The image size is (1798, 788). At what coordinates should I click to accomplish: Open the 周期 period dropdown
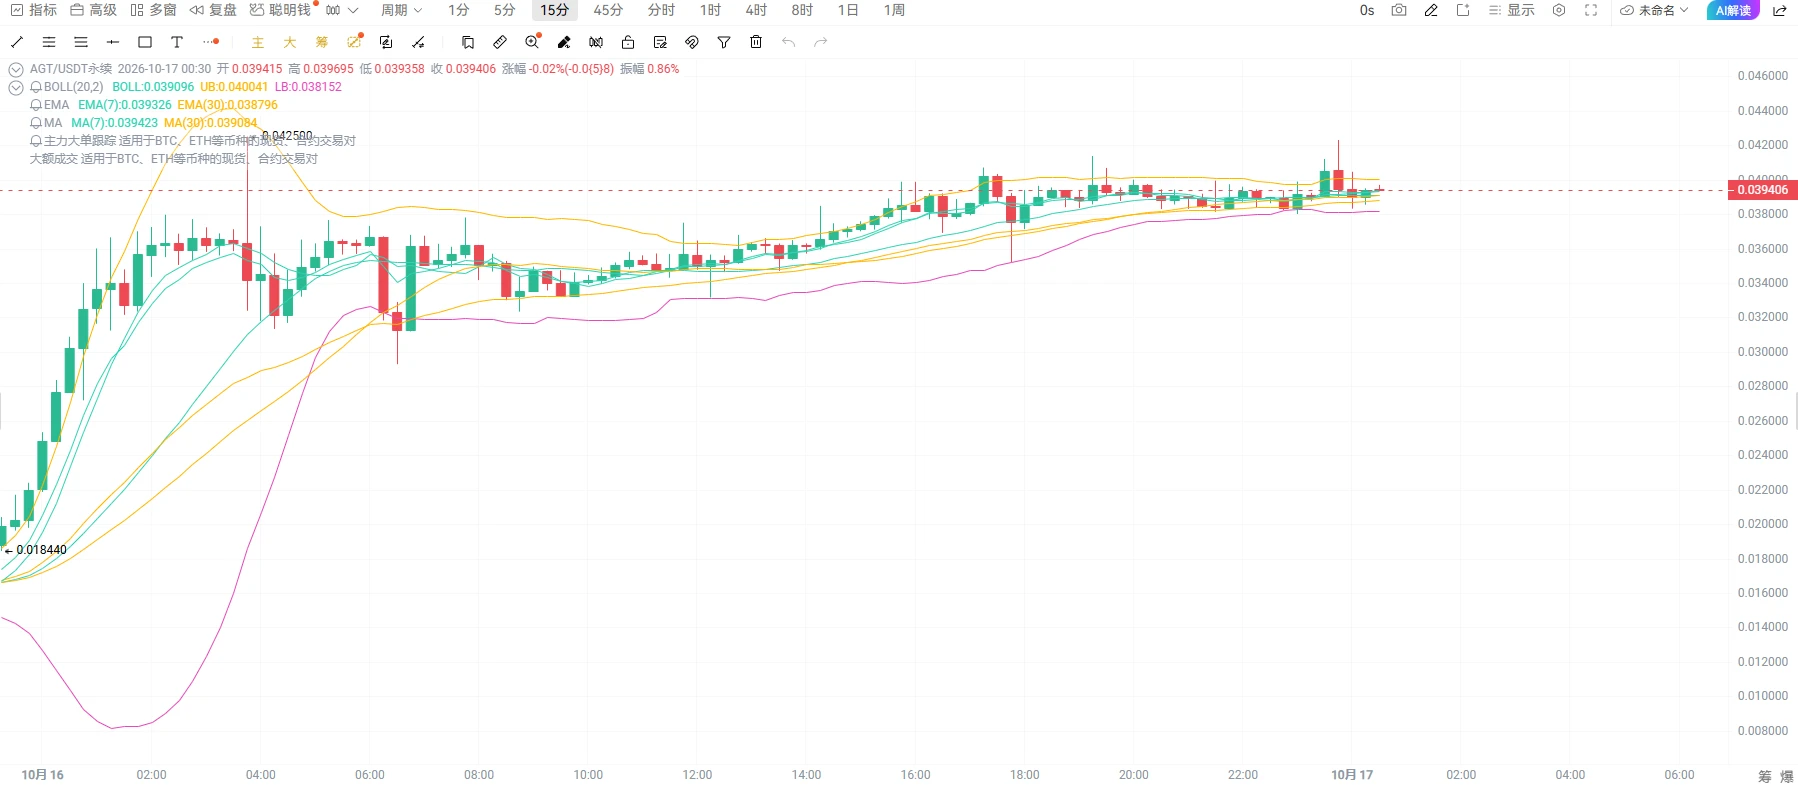[402, 10]
